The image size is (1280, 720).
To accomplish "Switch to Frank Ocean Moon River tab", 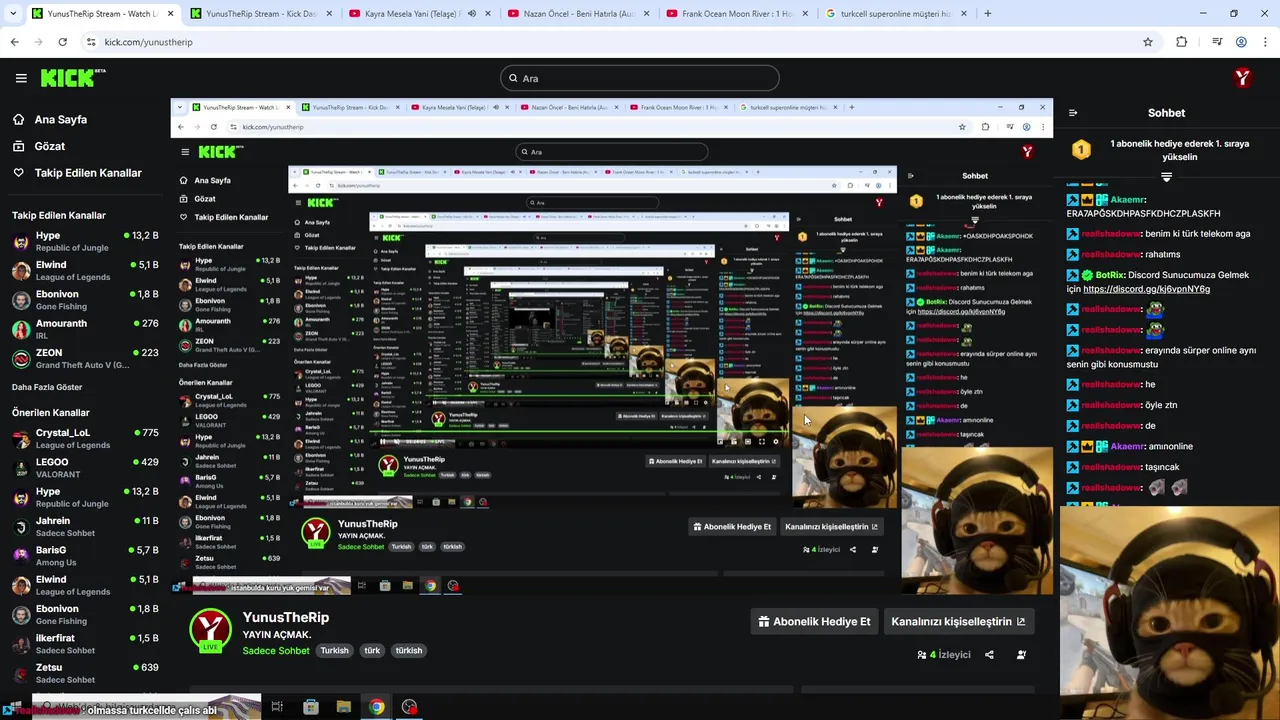I will click(x=738, y=14).
